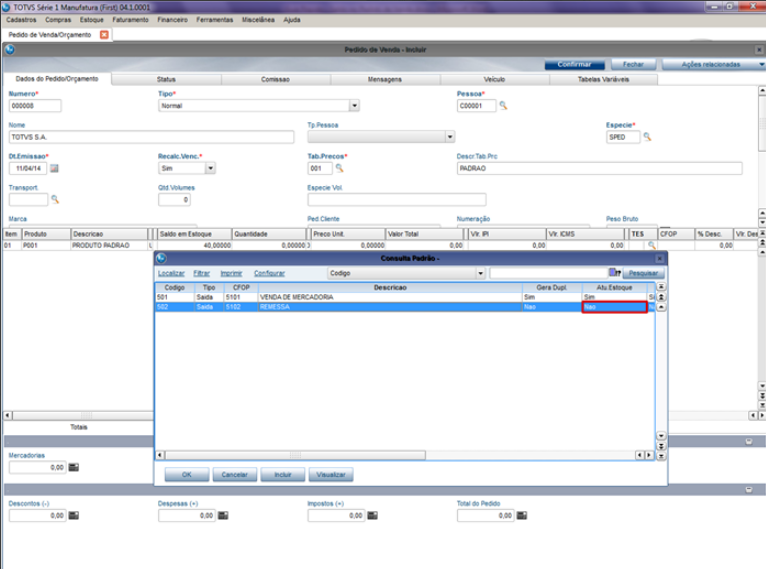Click the Incluir button in dialog

pyautogui.click(x=283, y=475)
